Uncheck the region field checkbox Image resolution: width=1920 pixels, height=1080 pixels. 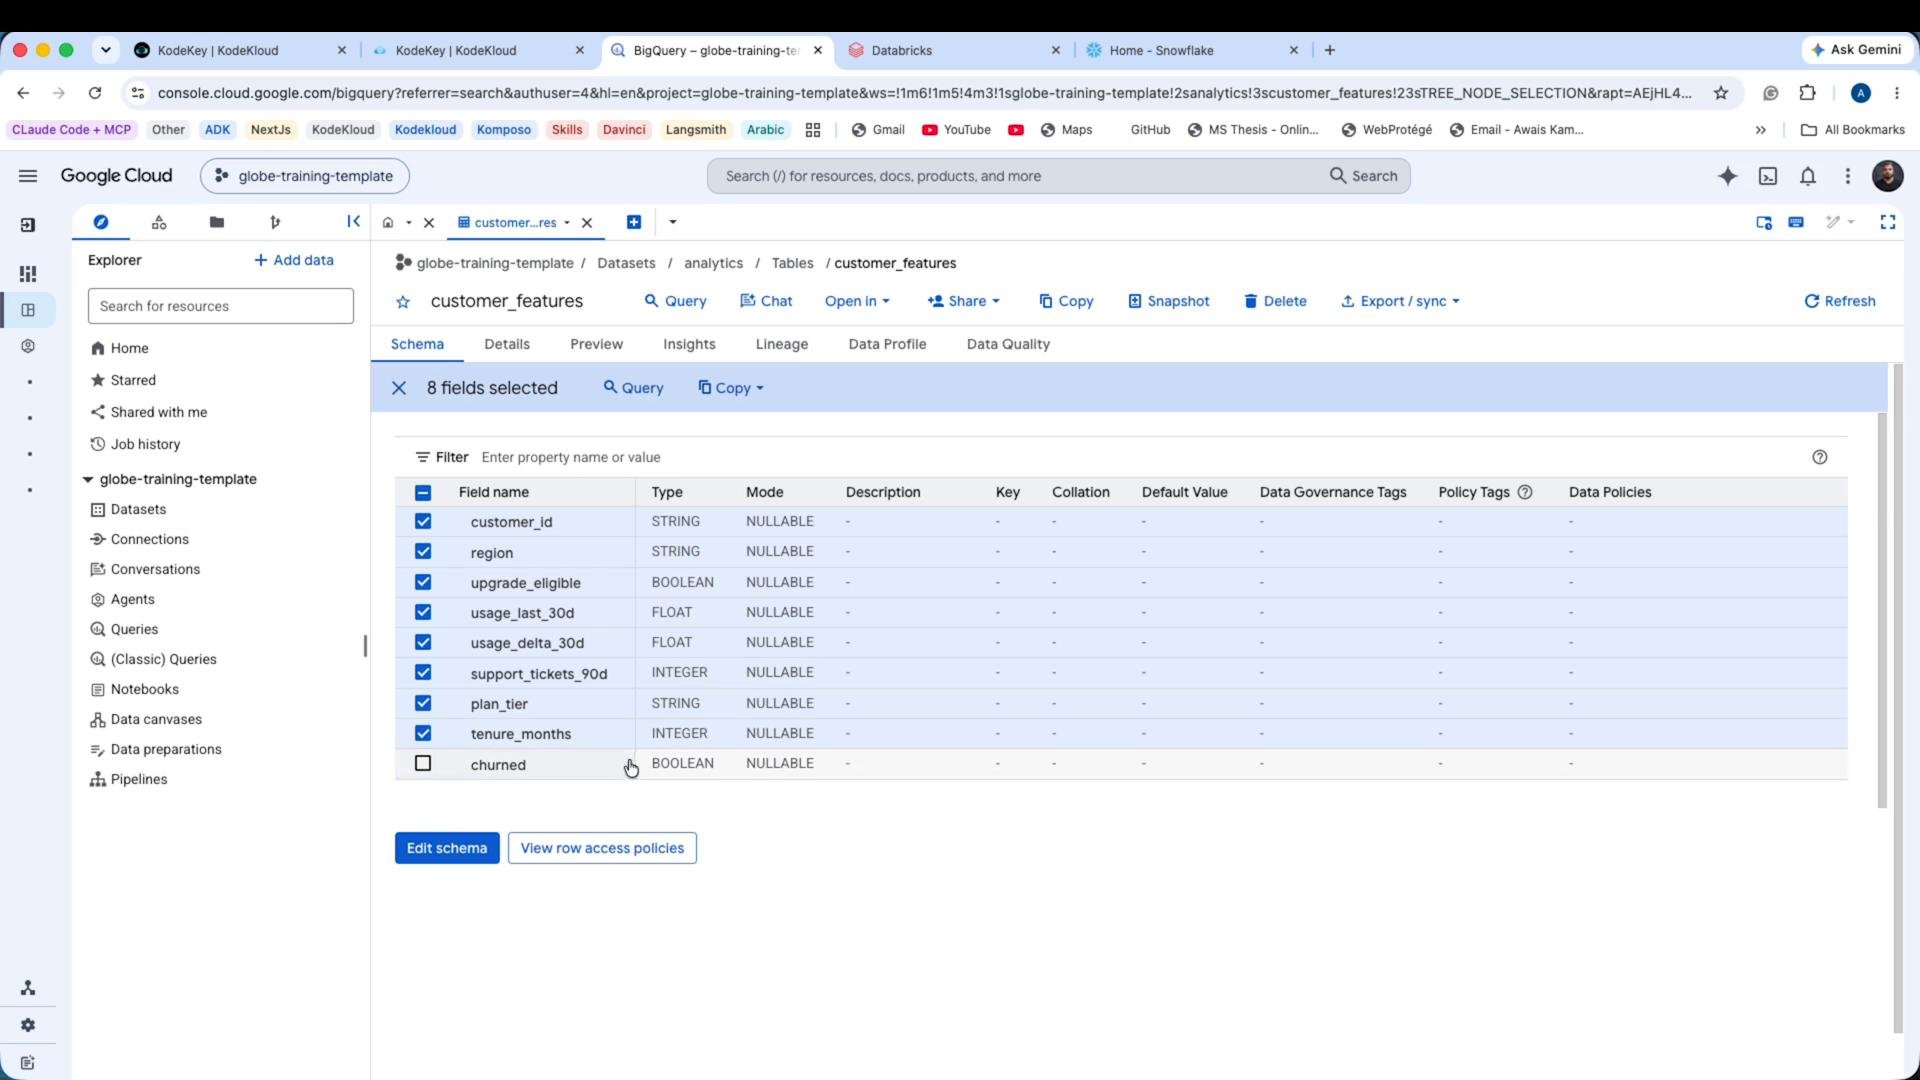point(423,551)
